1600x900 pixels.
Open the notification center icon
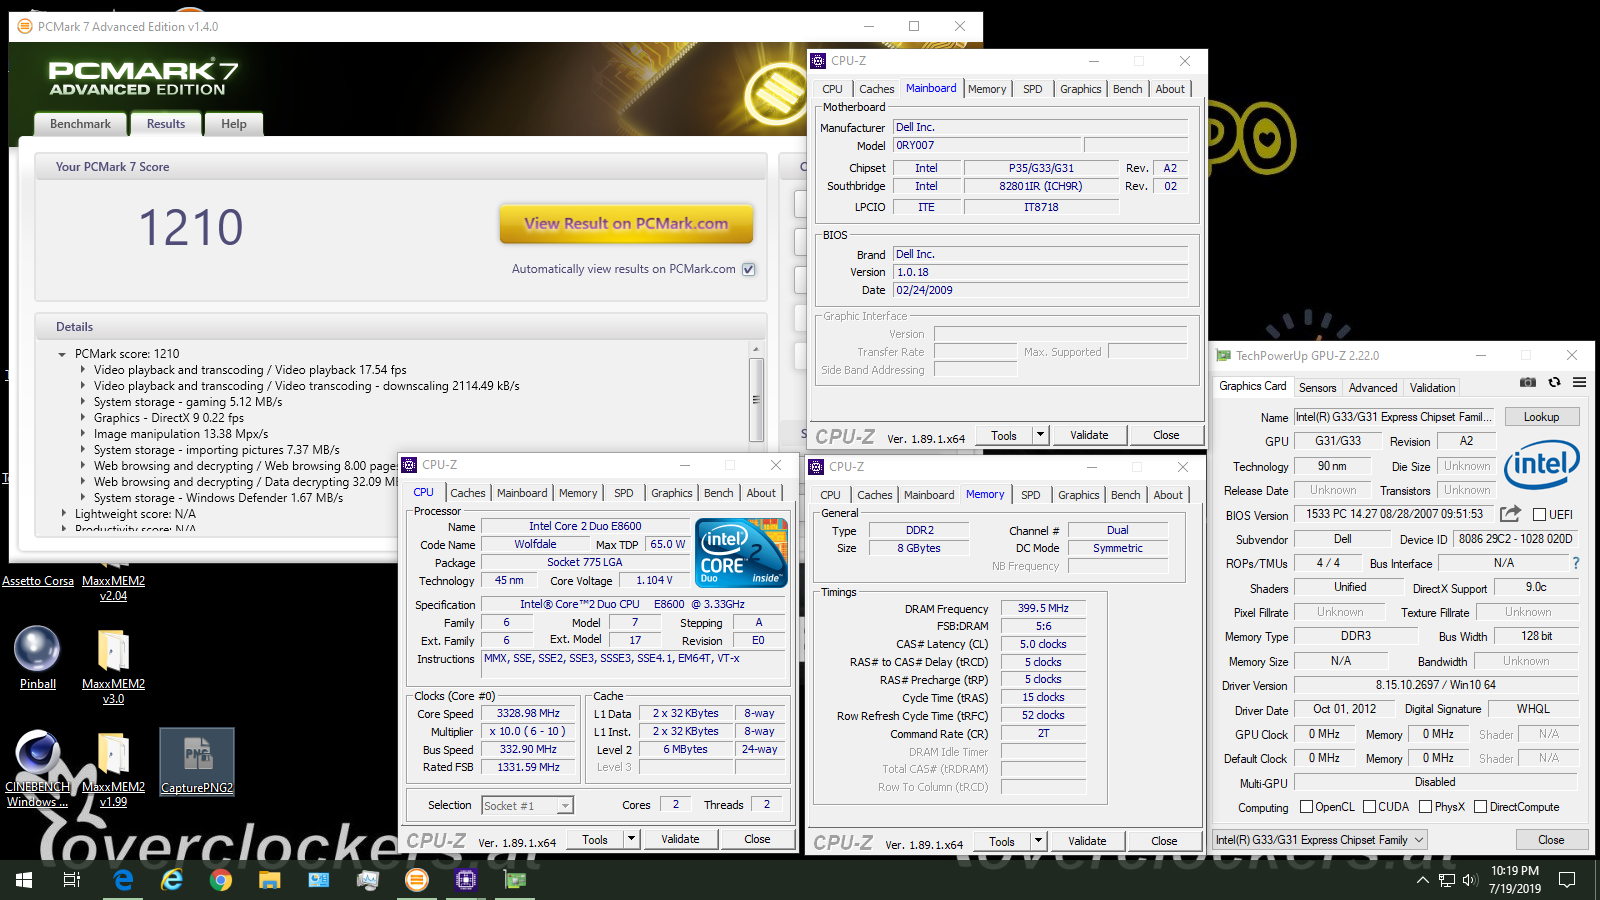pos(1567,880)
